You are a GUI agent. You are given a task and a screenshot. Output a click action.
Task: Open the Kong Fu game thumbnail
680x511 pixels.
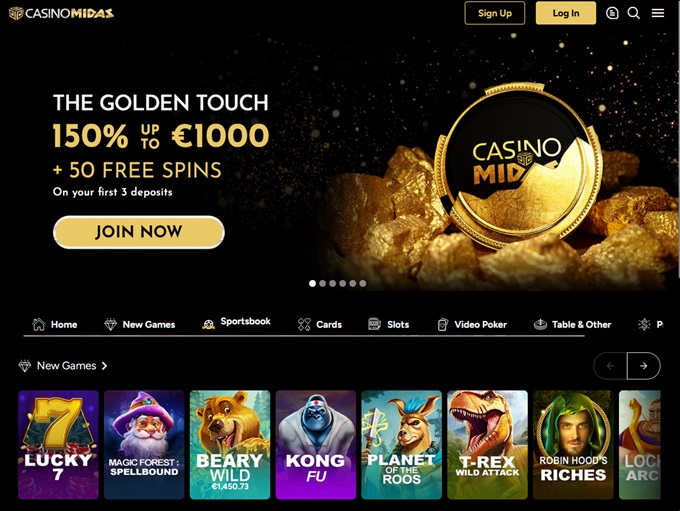coord(316,445)
